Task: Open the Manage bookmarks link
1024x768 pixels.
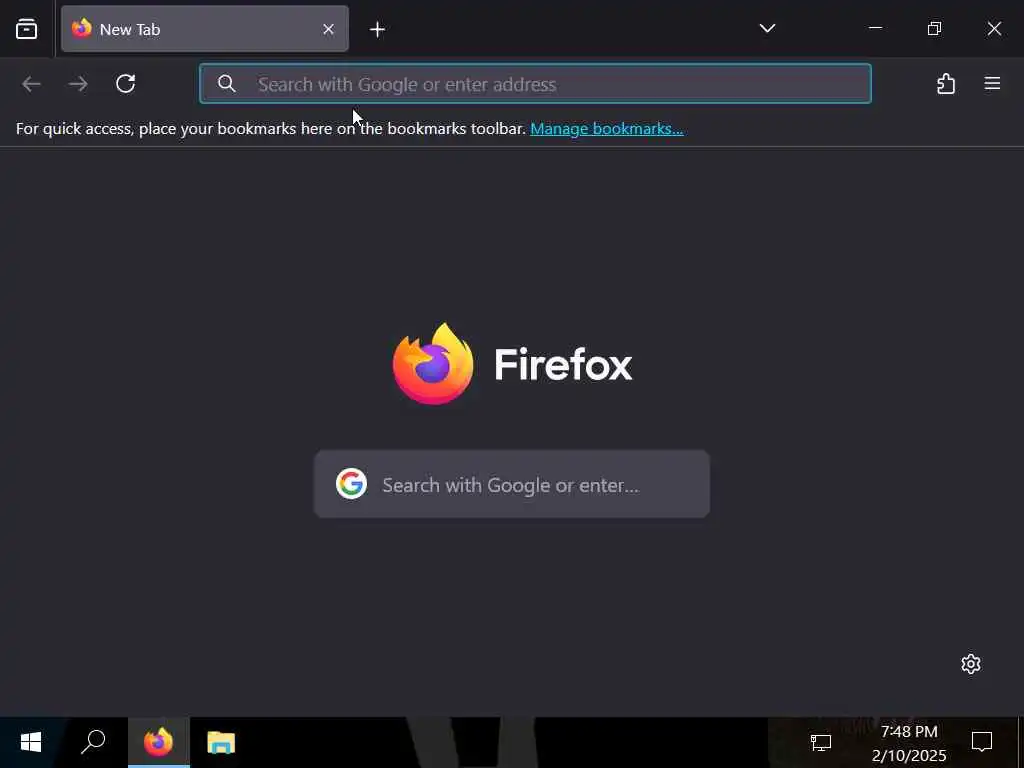Action: pyautogui.click(x=607, y=129)
